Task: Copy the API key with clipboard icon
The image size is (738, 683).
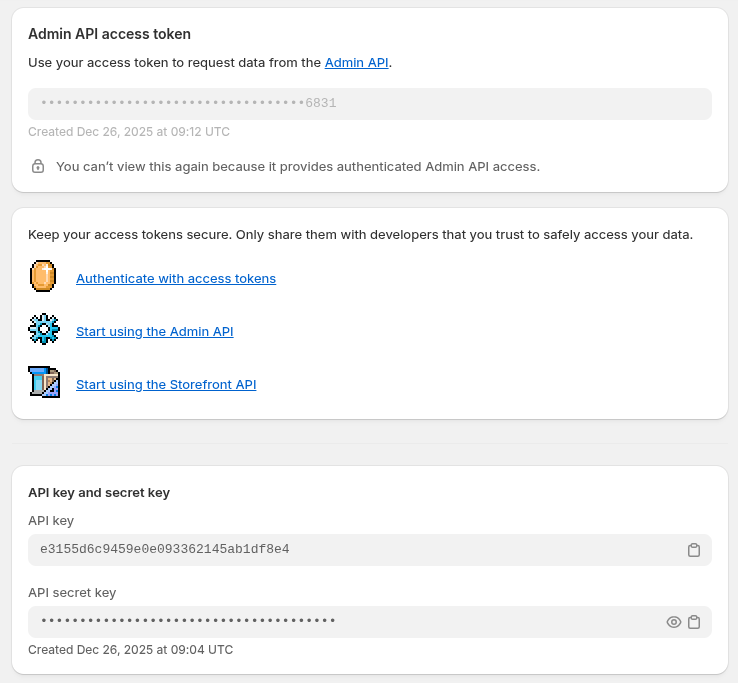Action: coord(694,550)
